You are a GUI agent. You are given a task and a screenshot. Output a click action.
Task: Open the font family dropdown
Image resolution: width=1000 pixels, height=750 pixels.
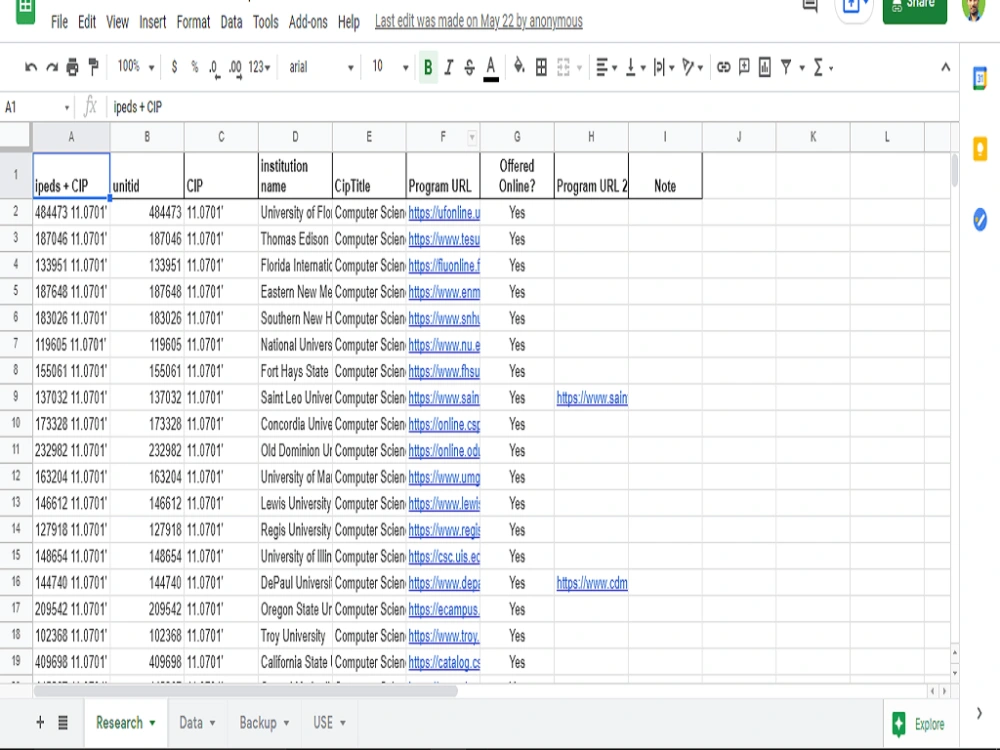pos(321,67)
